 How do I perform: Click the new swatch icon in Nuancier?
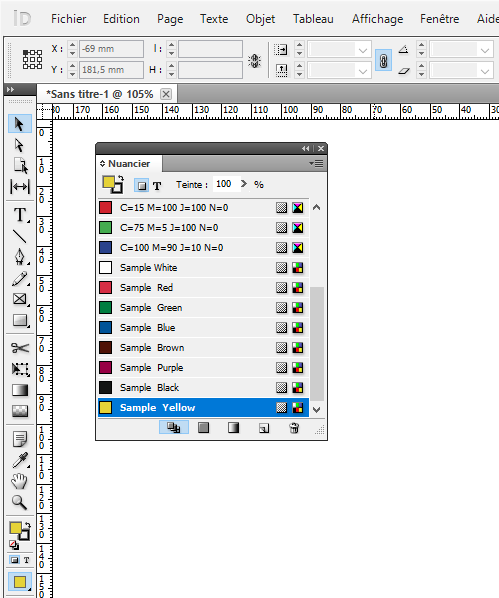coord(264,428)
